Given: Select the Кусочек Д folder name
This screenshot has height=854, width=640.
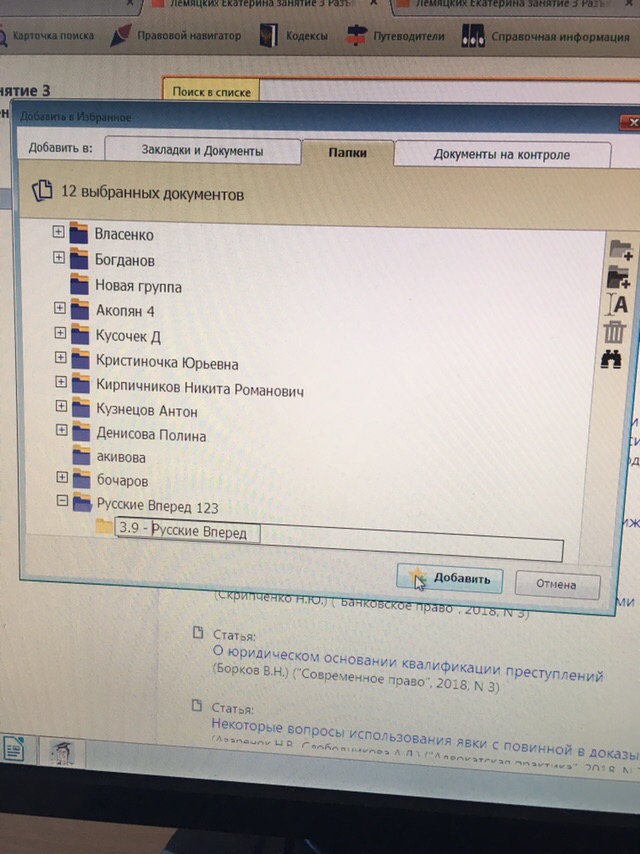Looking at the screenshot, I should pos(129,336).
